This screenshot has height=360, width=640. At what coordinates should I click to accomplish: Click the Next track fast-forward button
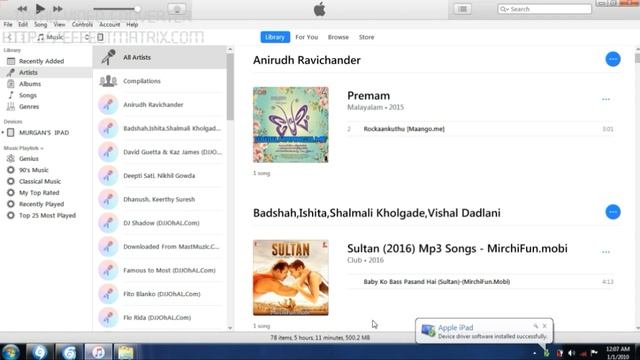[x=58, y=9]
